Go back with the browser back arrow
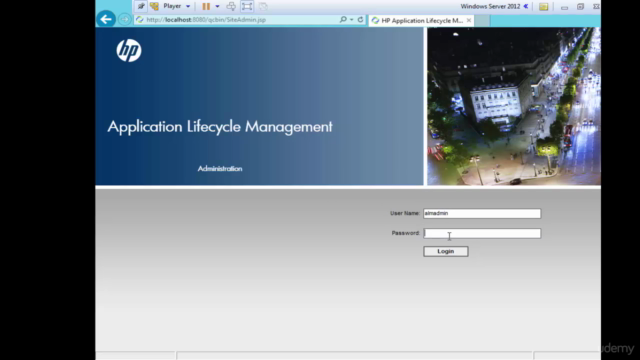 [x=106, y=19]
